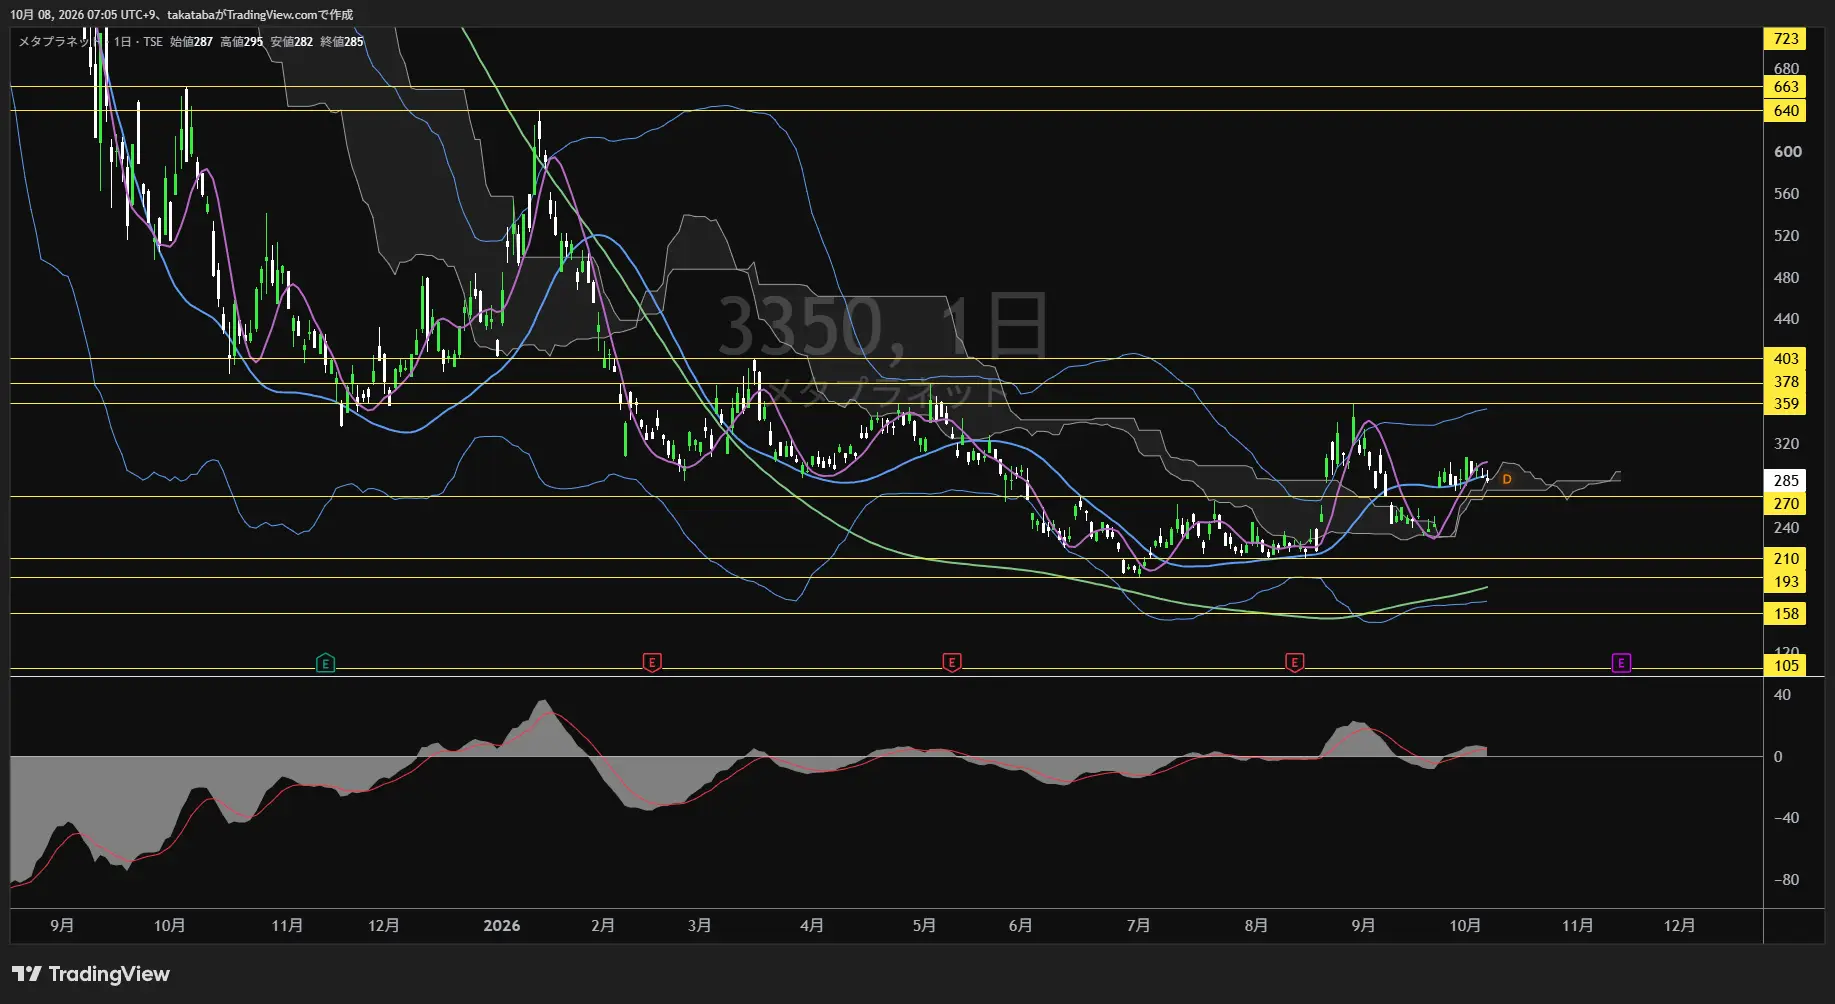Click the 10月 label near chart end
Screen dimensions: 1835x1004
point(1465,926)
